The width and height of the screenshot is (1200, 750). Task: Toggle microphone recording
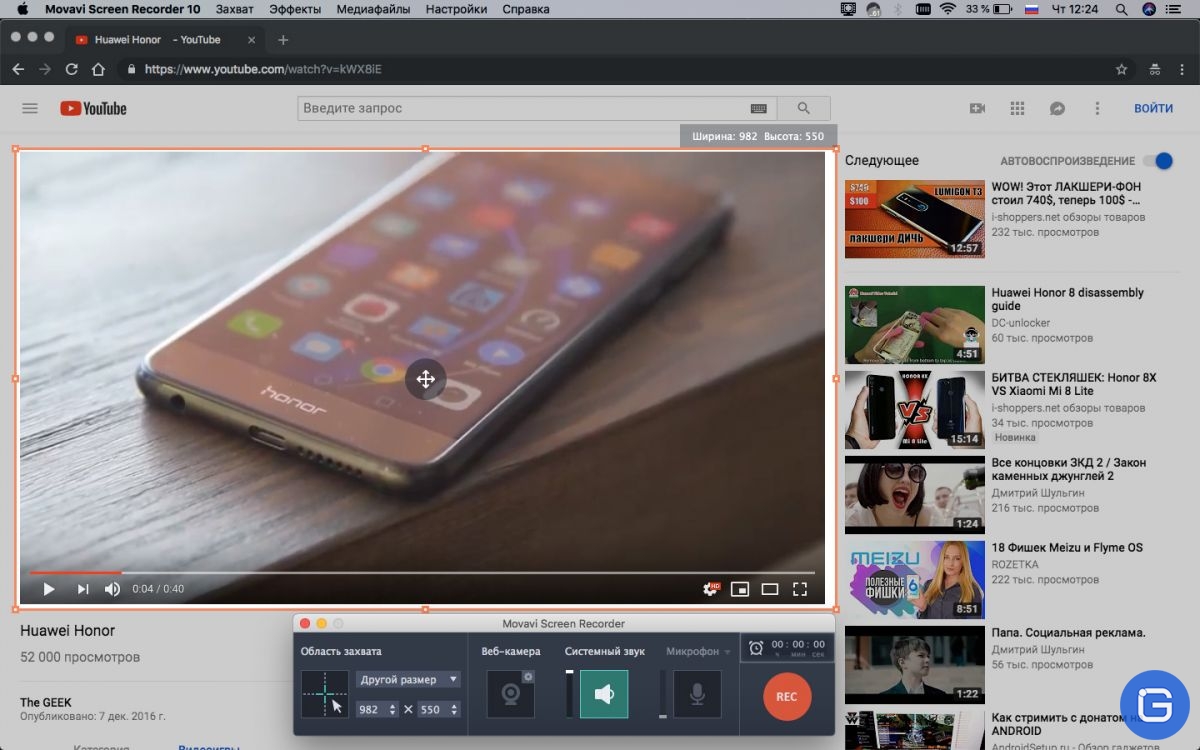coord(698,694)
